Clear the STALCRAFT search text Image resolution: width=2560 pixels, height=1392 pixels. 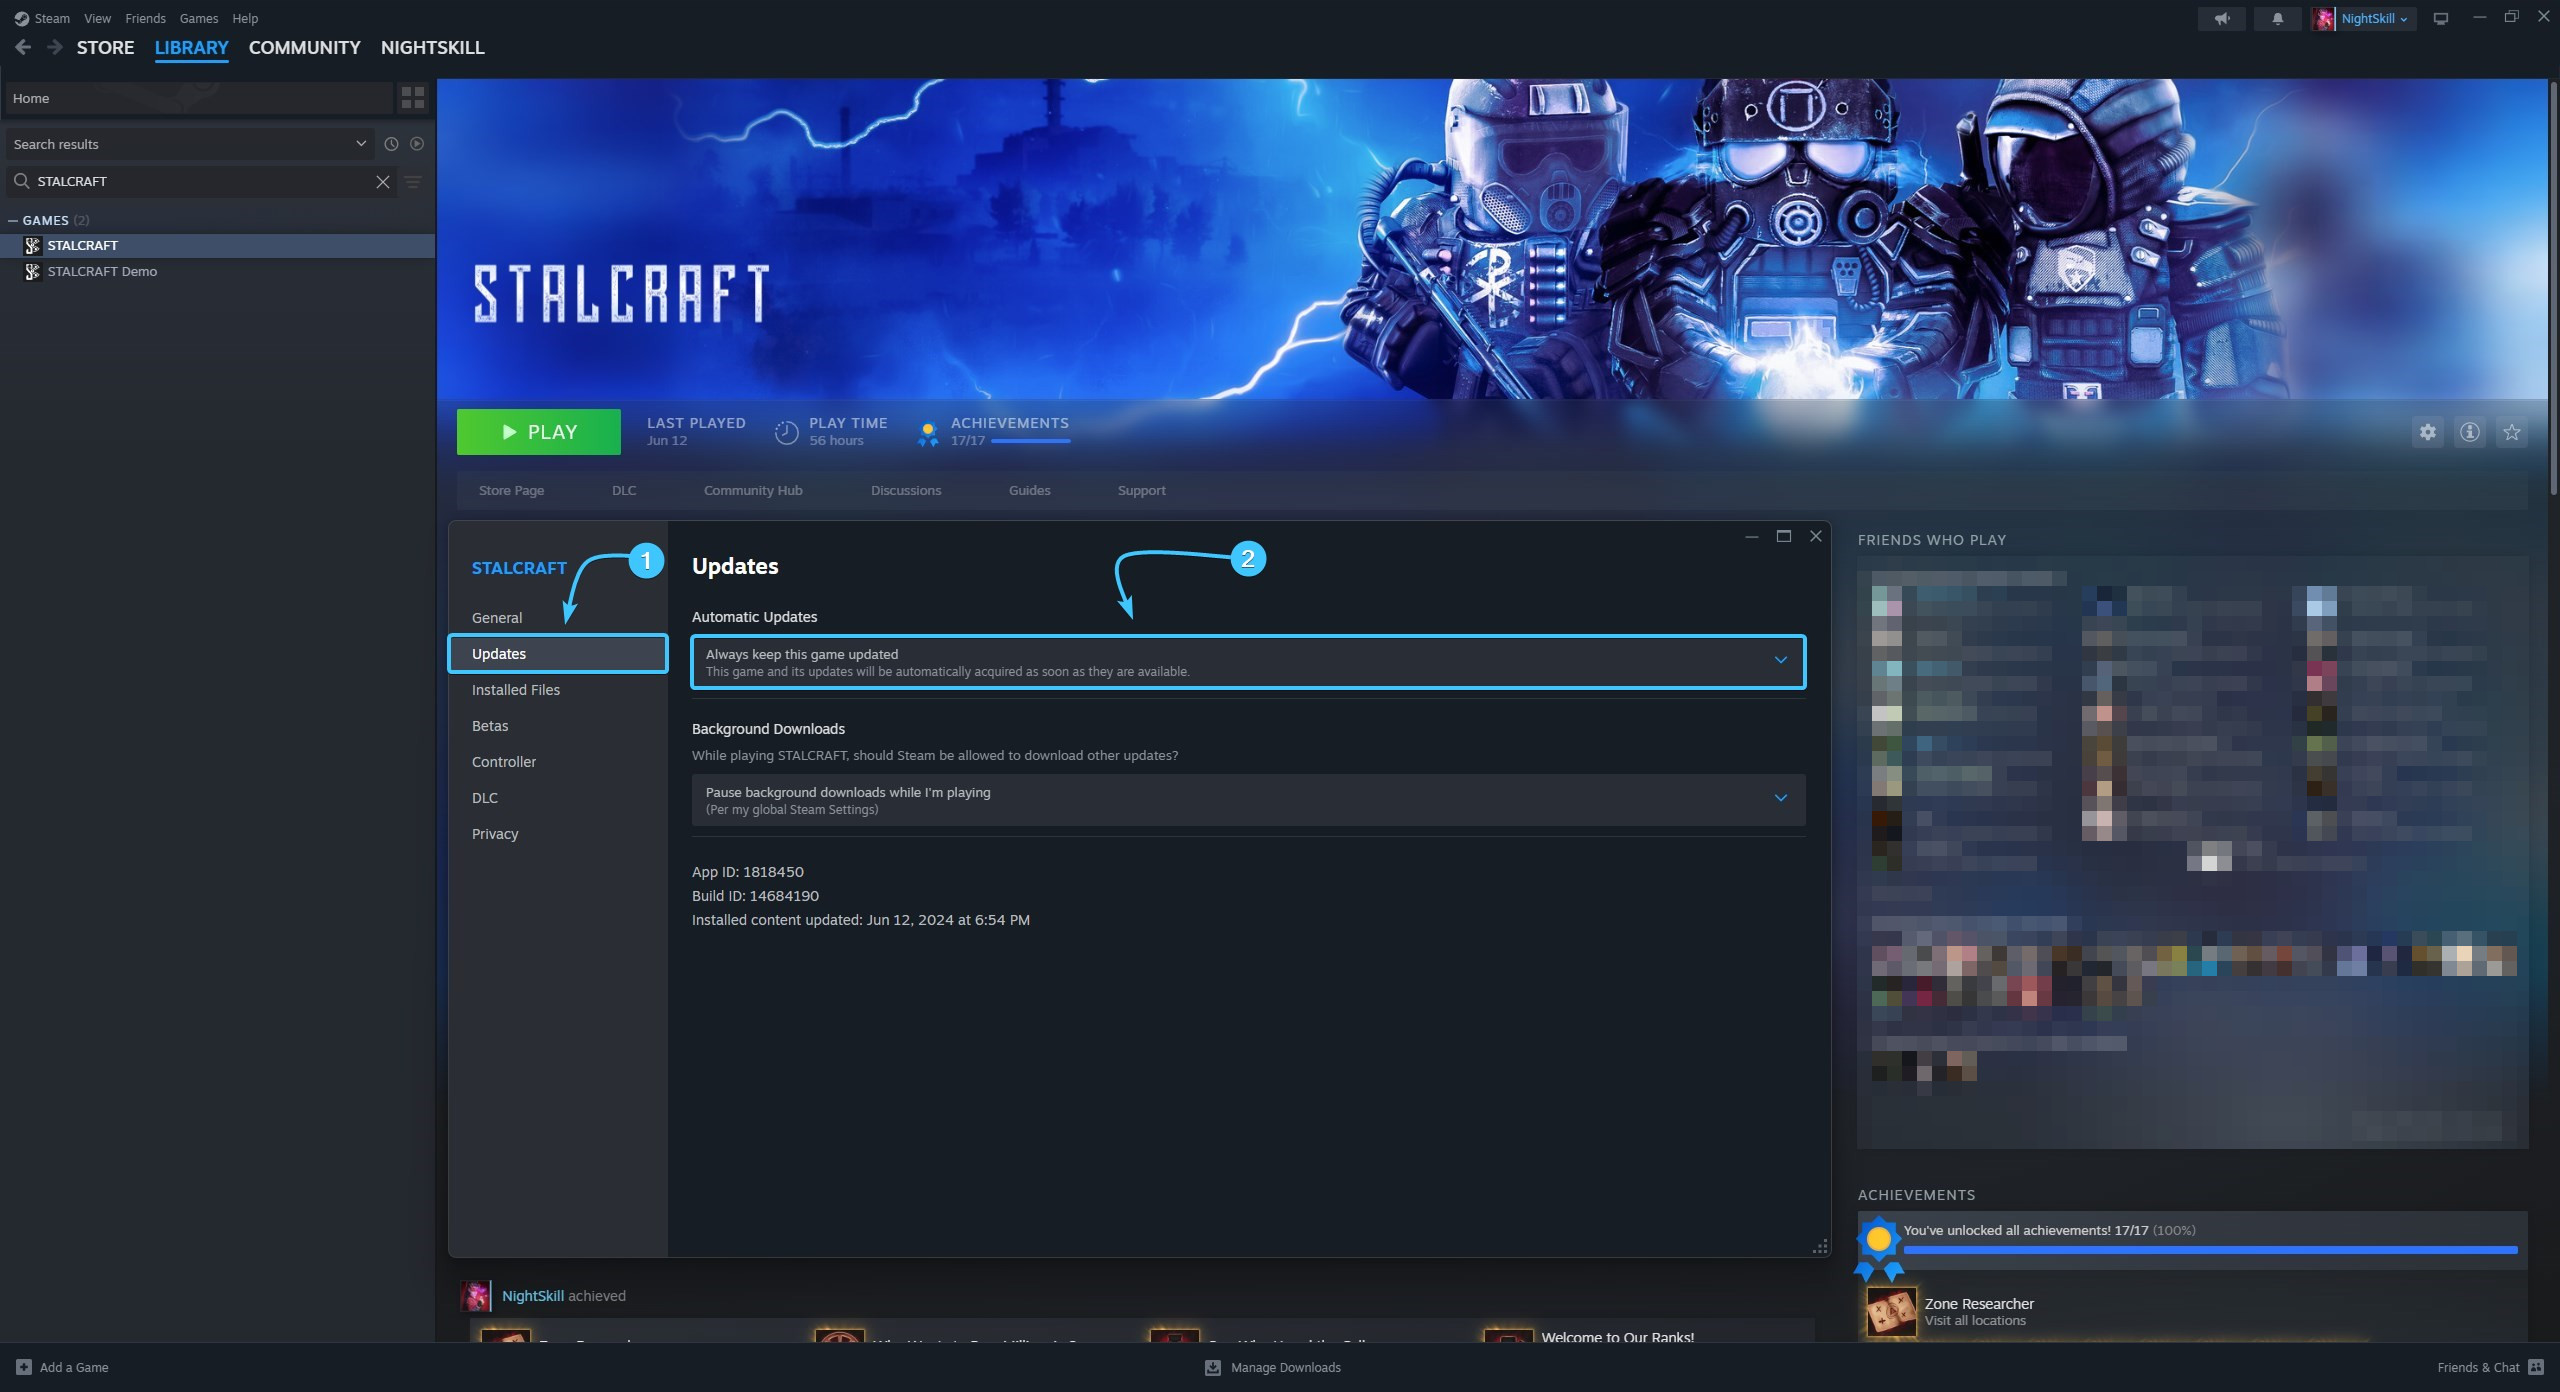[382, 181]
